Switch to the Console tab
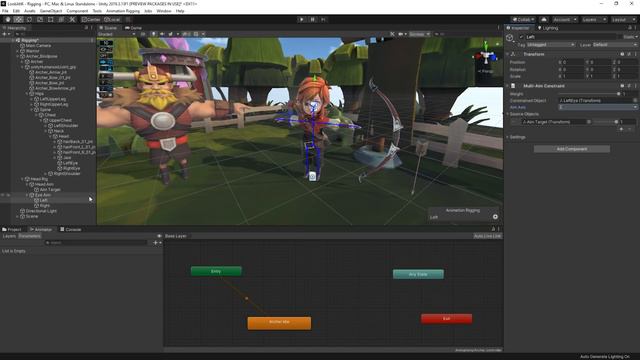This screenshot has height=360, width=640. [x=71, y=229]
